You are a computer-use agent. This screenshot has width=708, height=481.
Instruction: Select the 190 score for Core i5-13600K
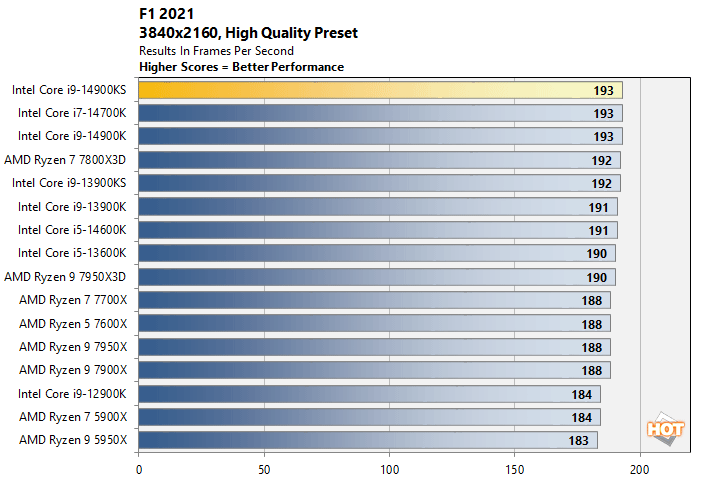(x=596, y=254)
